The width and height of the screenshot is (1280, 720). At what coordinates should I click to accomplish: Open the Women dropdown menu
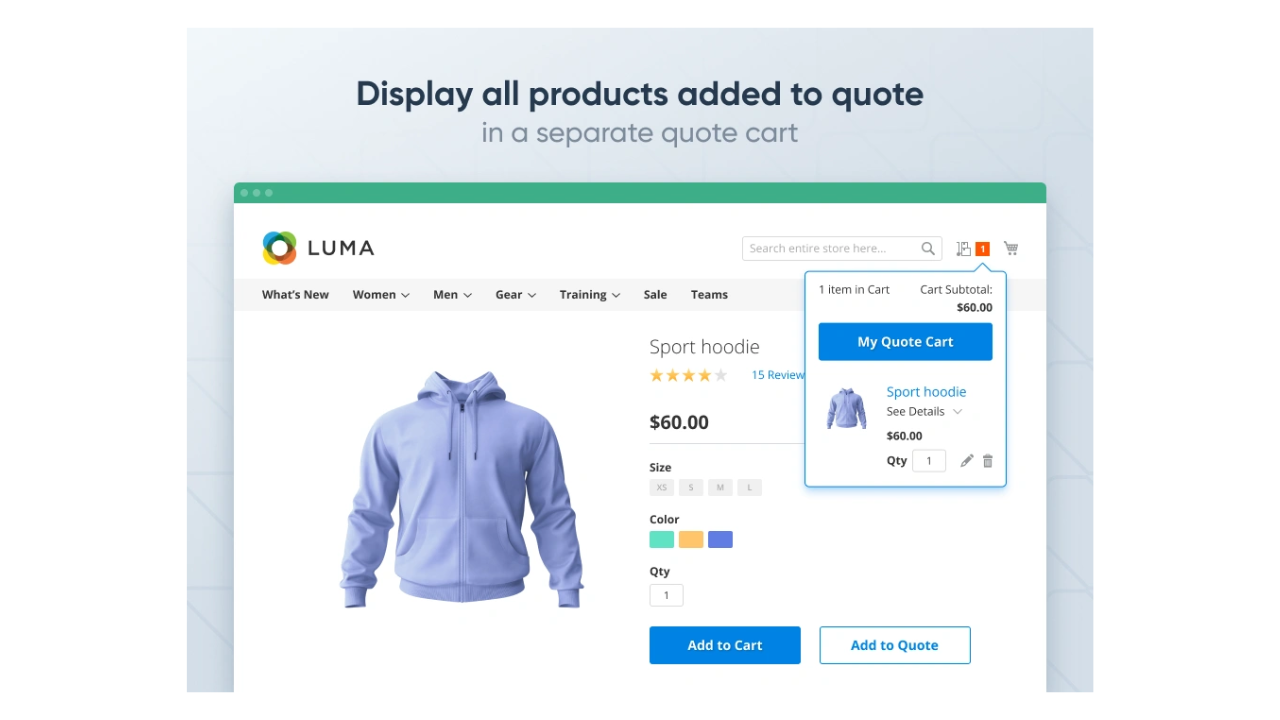click(381, 295)
